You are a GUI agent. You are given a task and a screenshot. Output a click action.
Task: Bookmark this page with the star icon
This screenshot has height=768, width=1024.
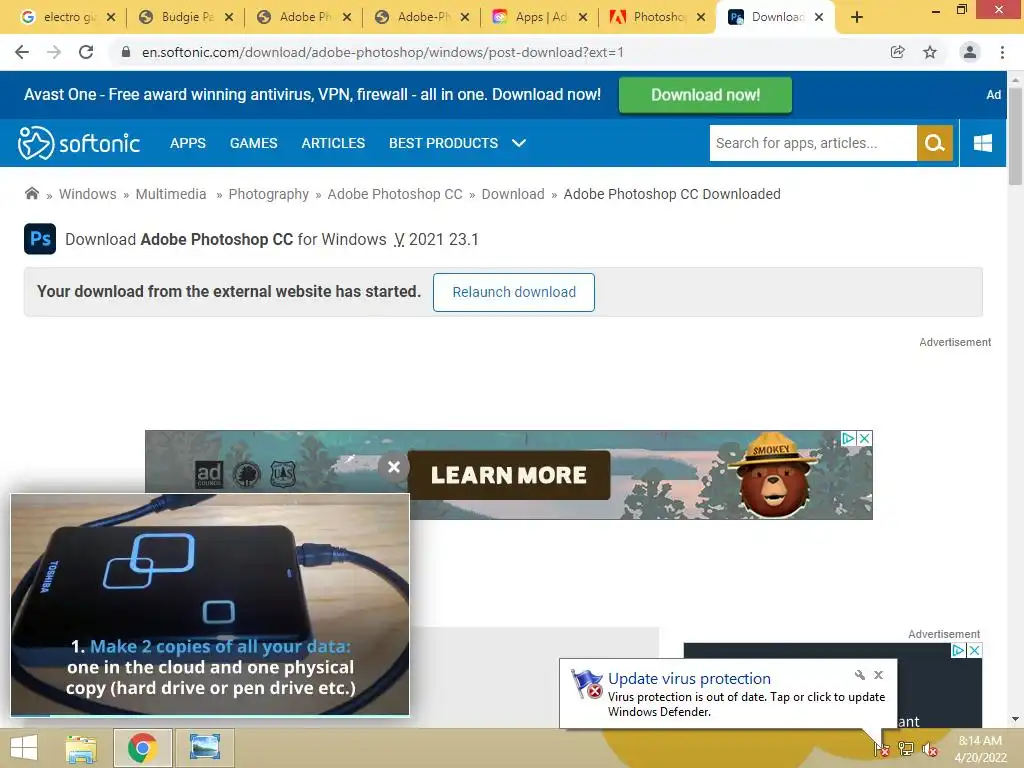pos(930,52)
